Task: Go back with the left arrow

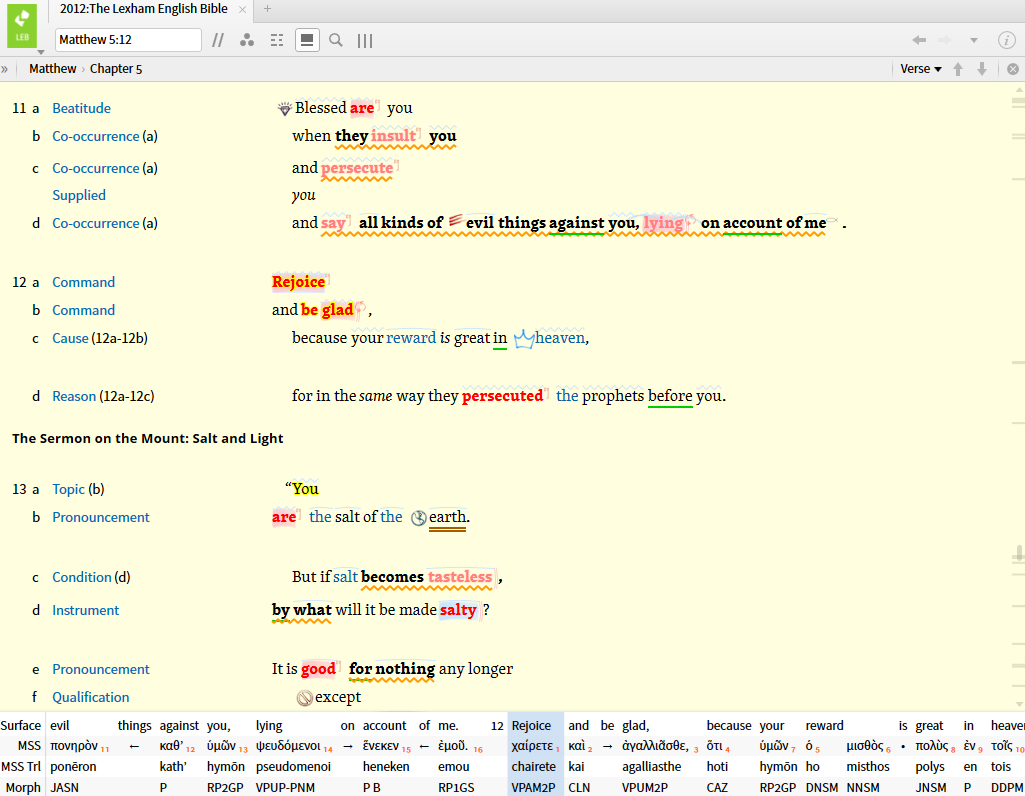Action: [x=919, y=40]
